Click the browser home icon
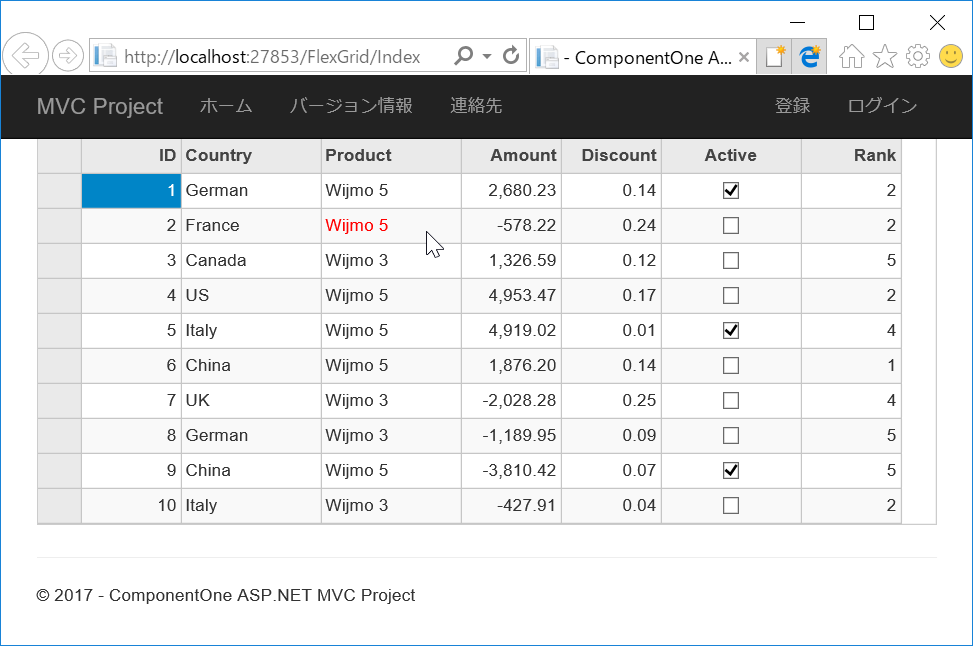Viewport: 973px width, 646px height. coord(851,56)
